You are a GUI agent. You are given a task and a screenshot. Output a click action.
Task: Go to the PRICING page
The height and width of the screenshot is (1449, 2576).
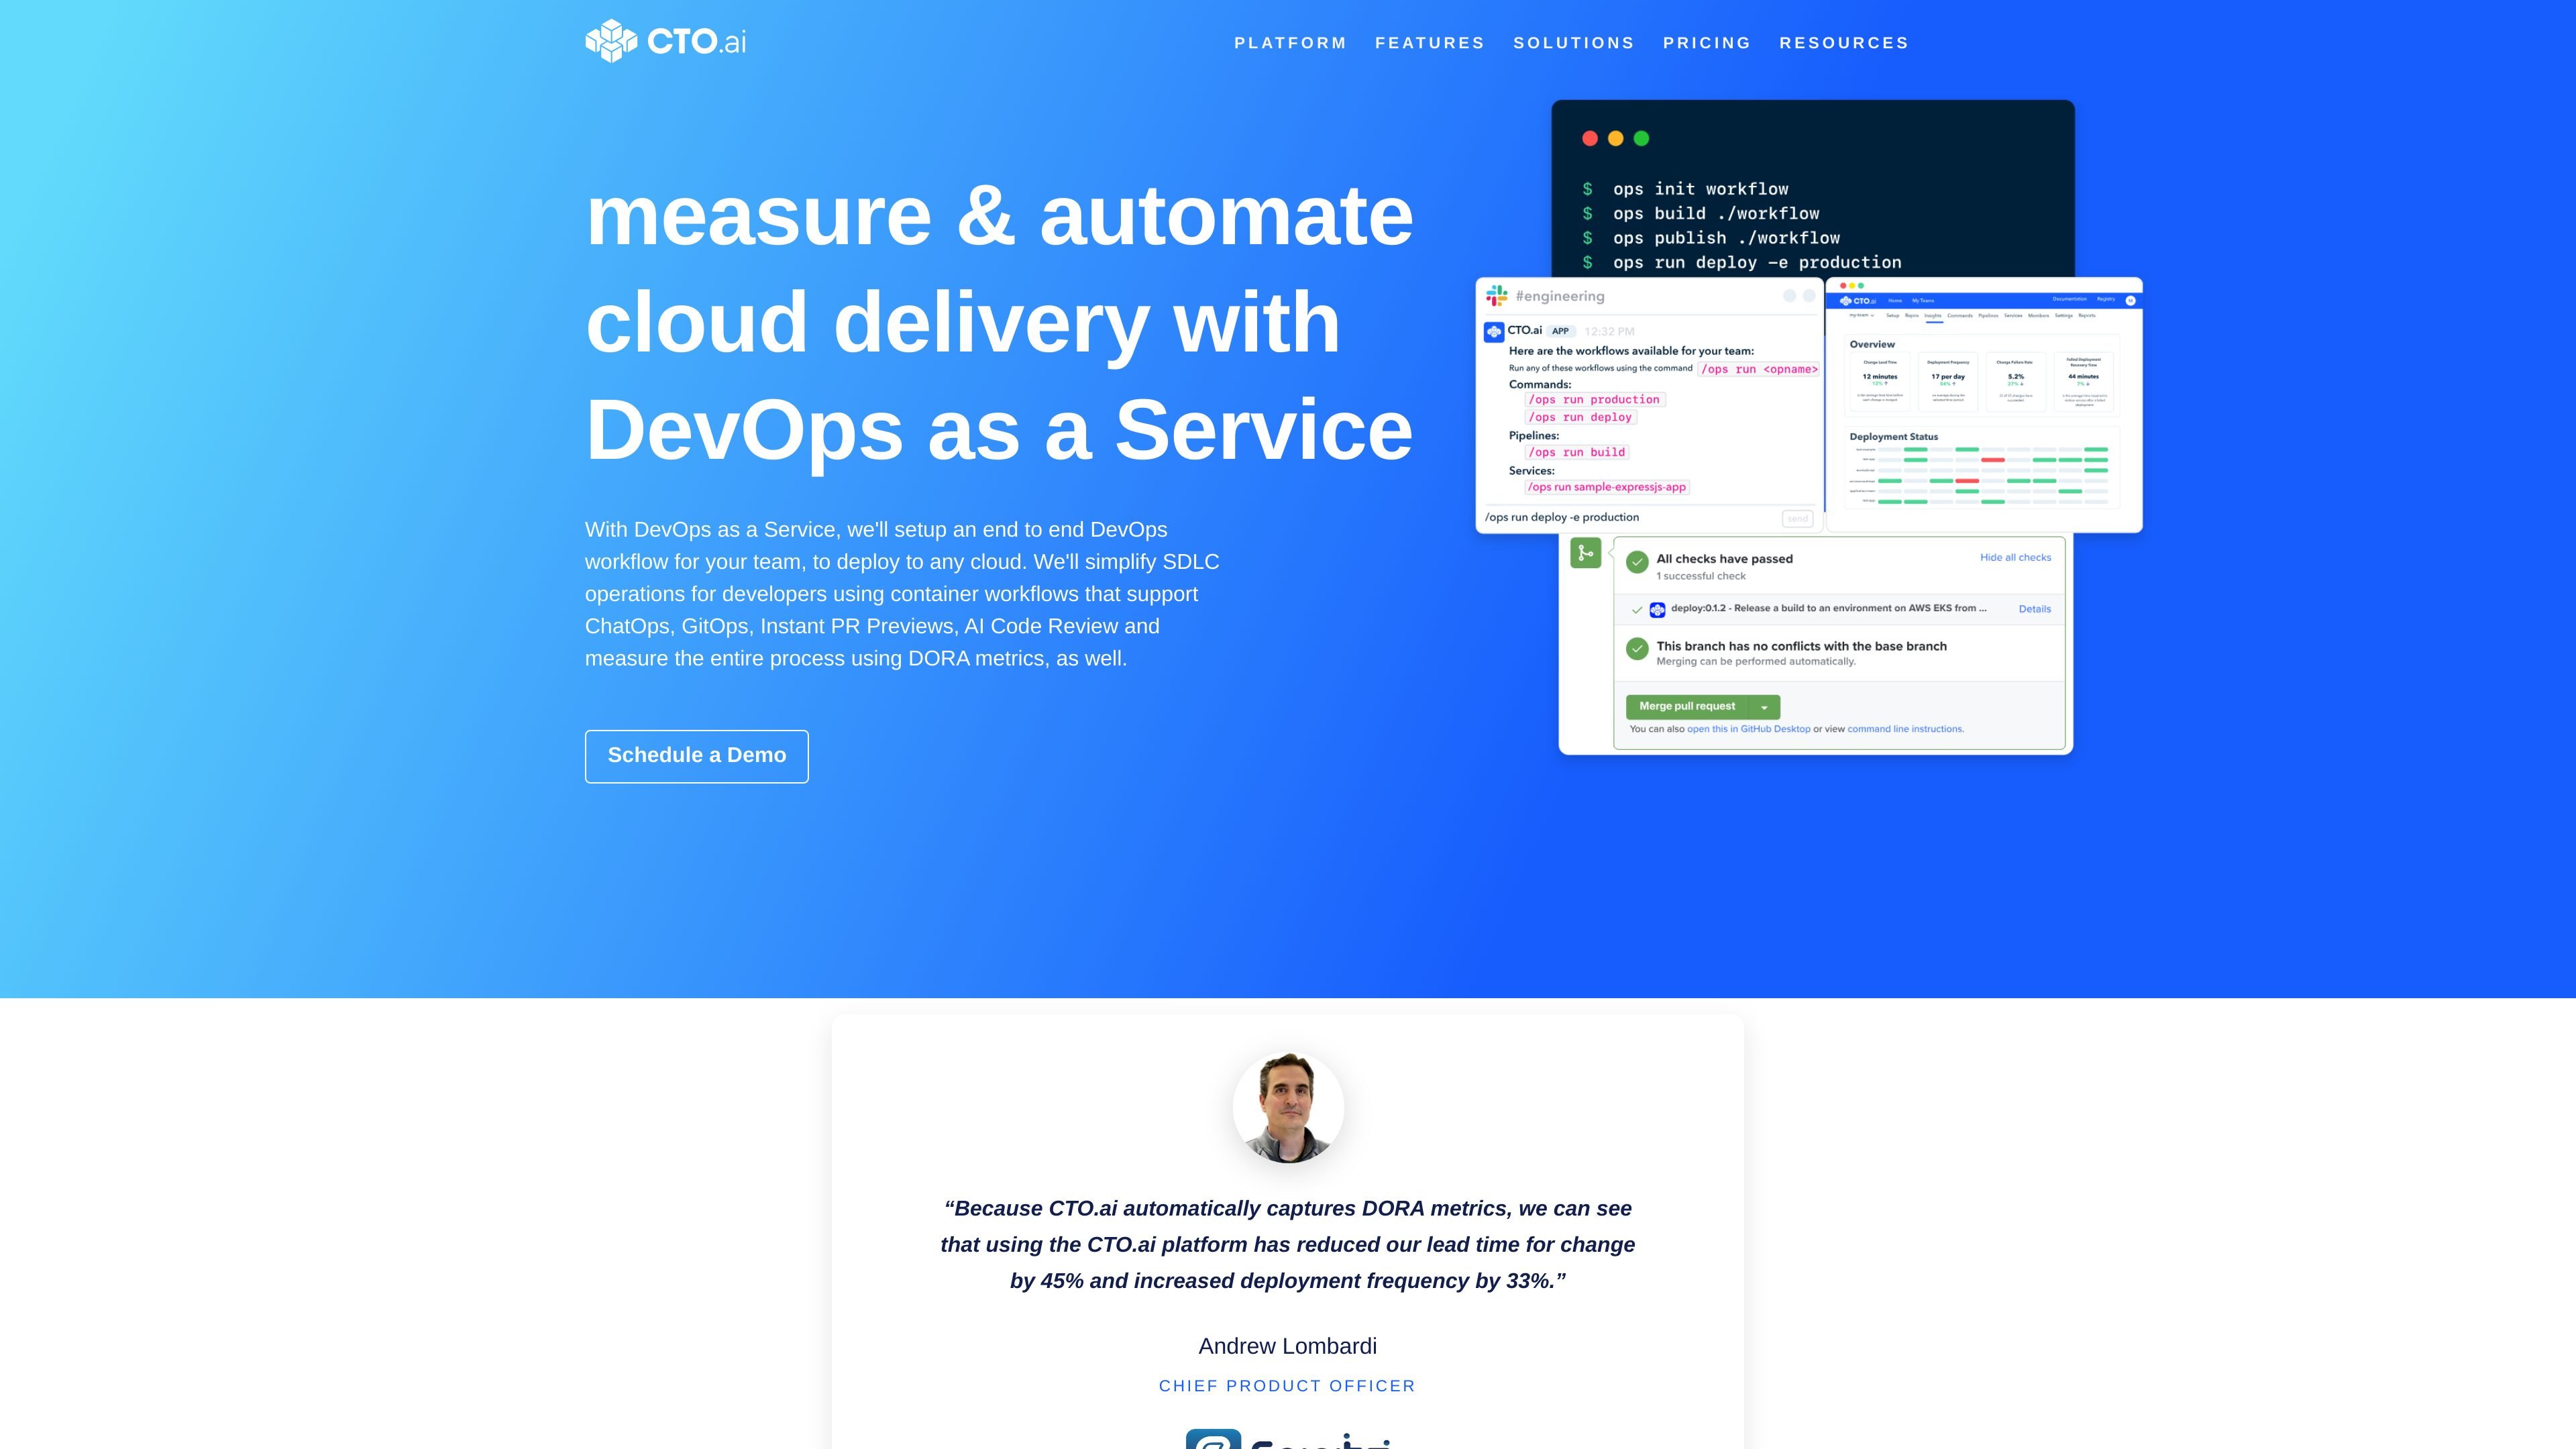click(x=1707, y=43)
